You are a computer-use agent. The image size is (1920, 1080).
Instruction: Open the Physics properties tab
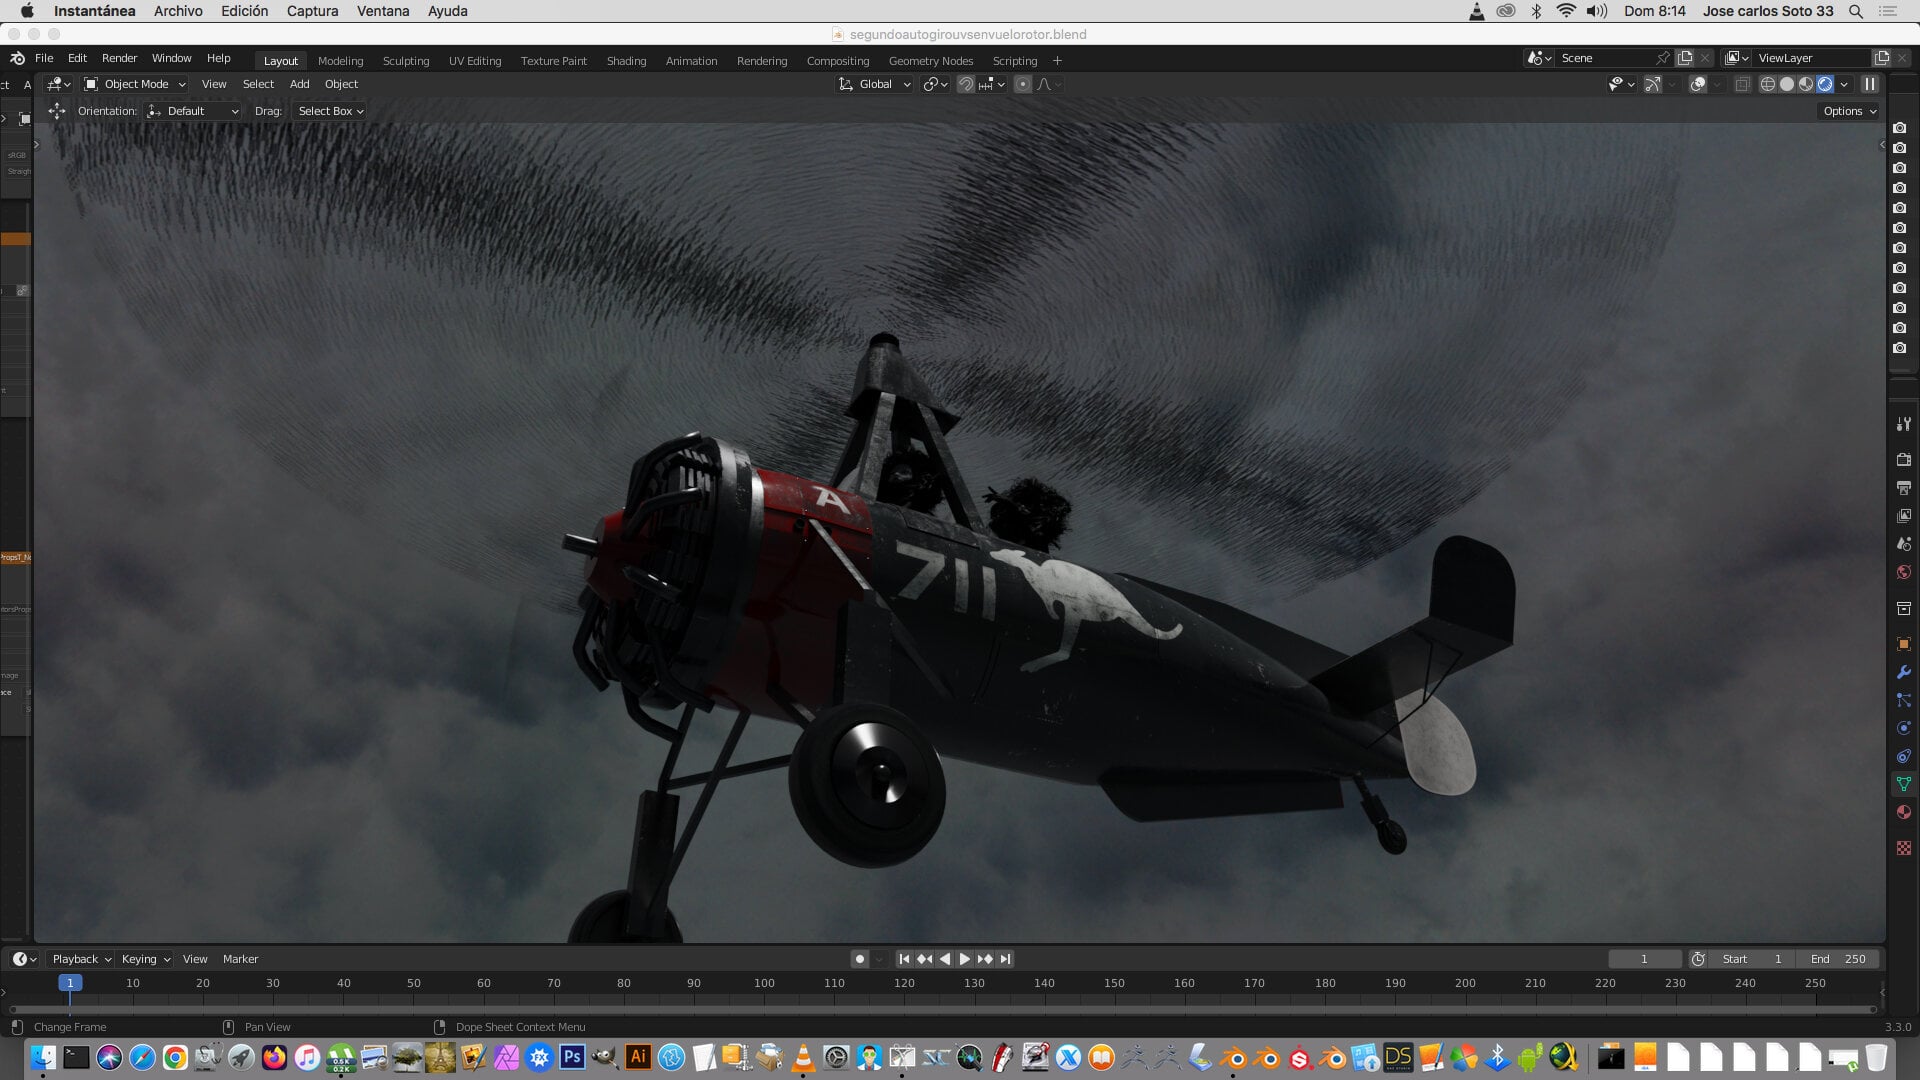pos(1903,728)
